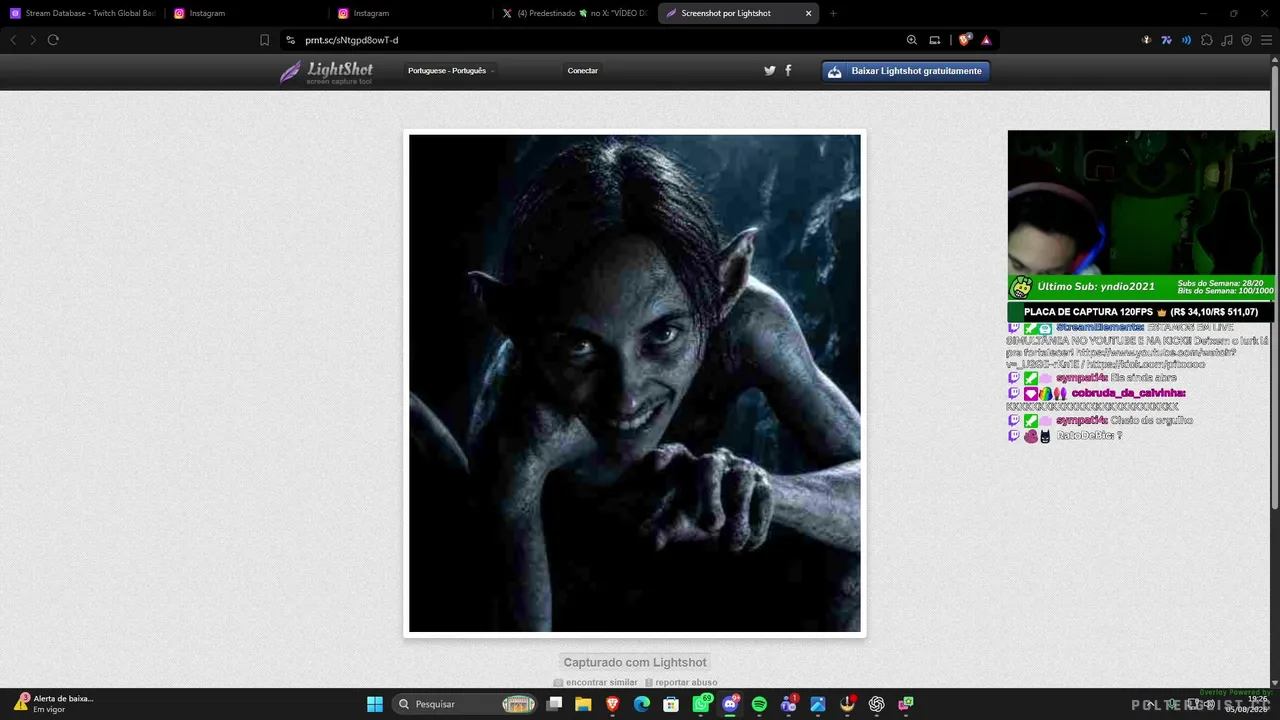Bookmark this page
Viewport: 1280px width, 720px height.
pos(264,40)
